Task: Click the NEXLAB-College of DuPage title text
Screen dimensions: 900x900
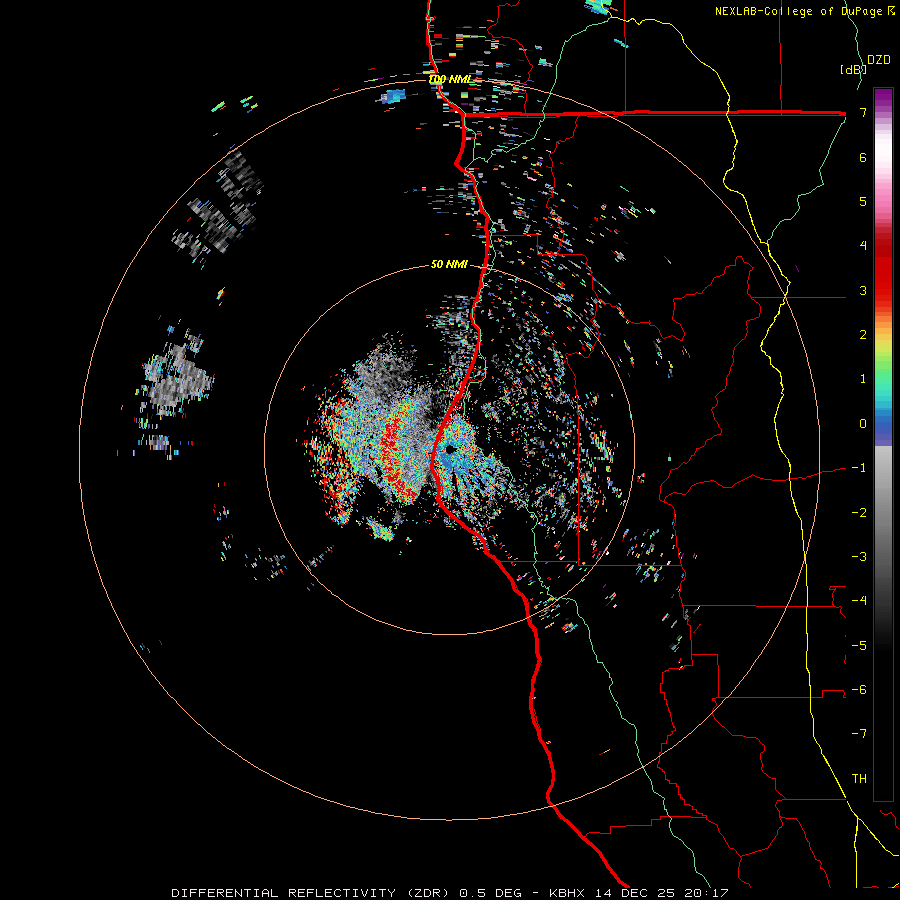Action: [798, 11]
